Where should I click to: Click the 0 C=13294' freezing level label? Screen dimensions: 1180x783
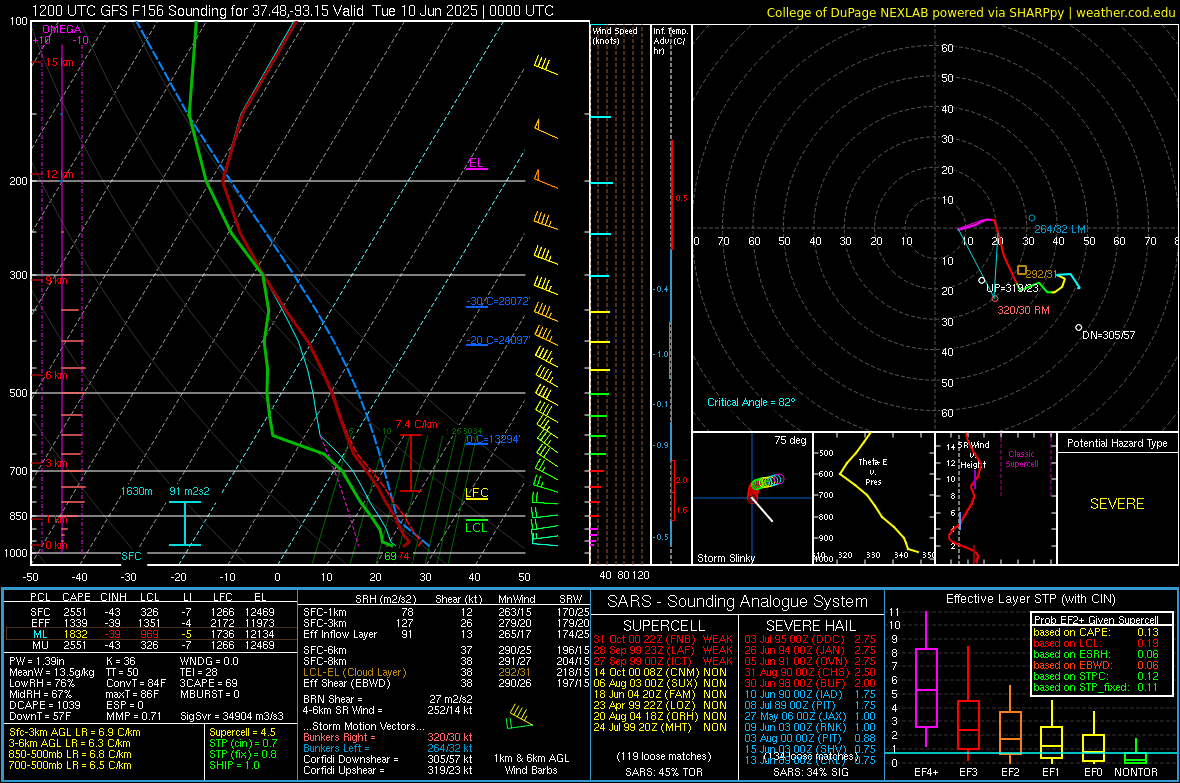(493, 439)
